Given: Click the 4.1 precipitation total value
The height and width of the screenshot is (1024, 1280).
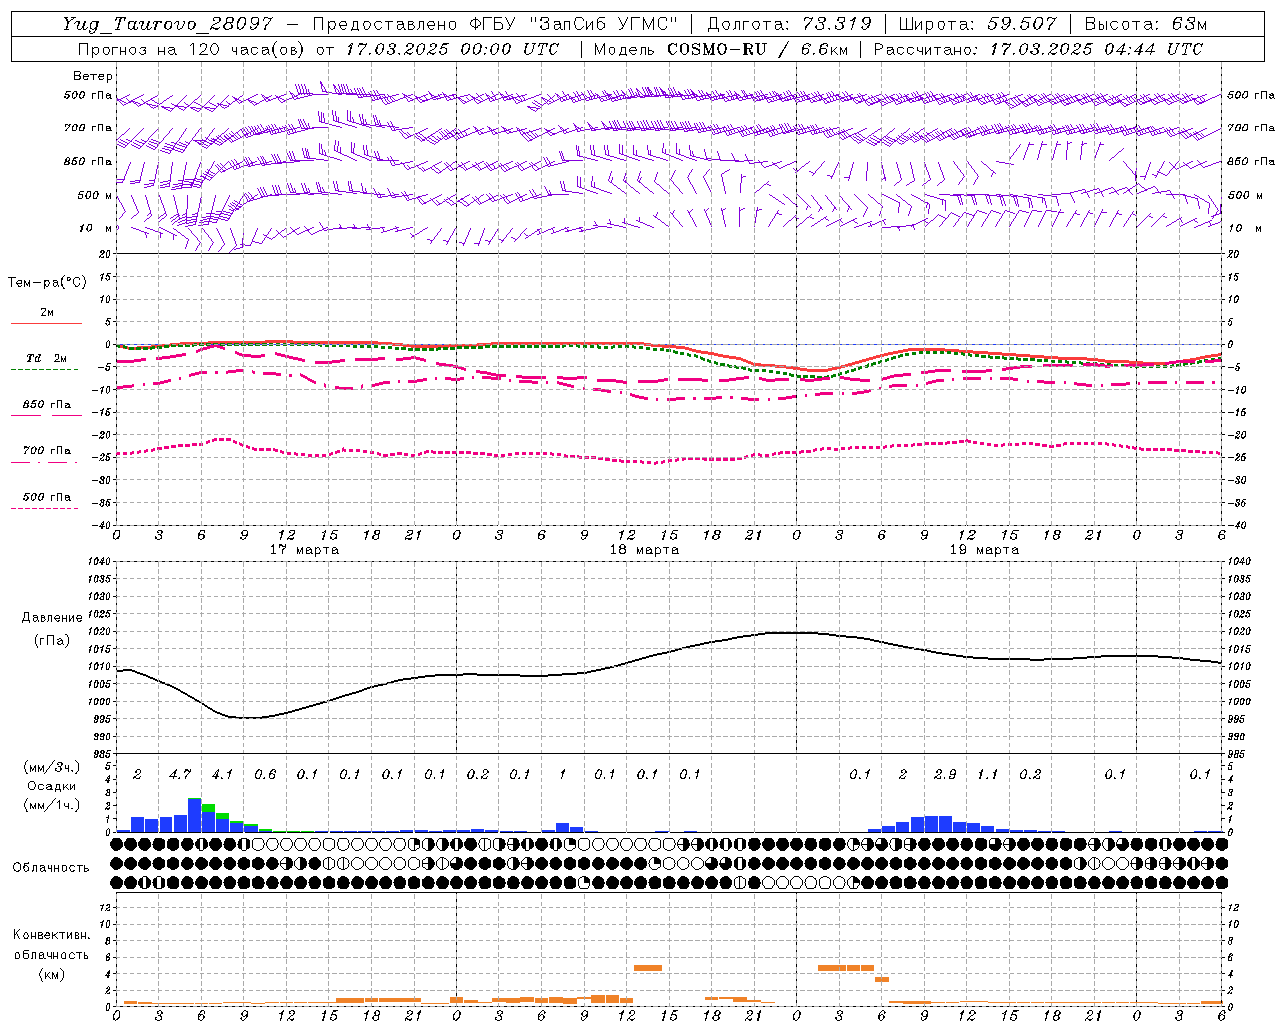Looking at the screenshot, I should tap(222, 774).
